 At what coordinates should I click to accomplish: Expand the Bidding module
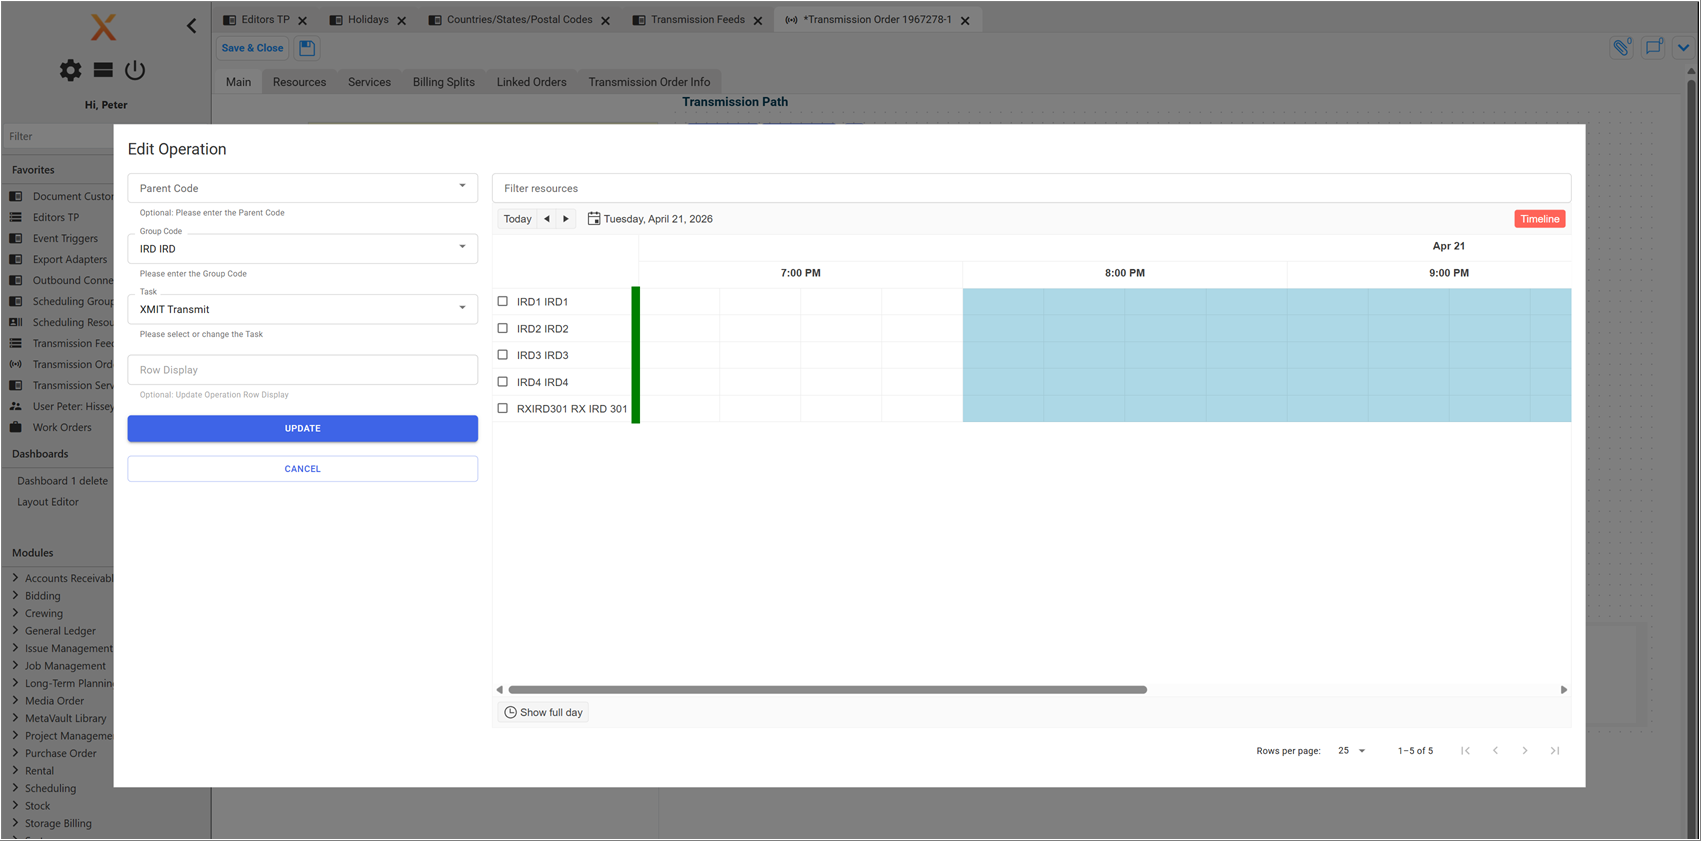16,595
